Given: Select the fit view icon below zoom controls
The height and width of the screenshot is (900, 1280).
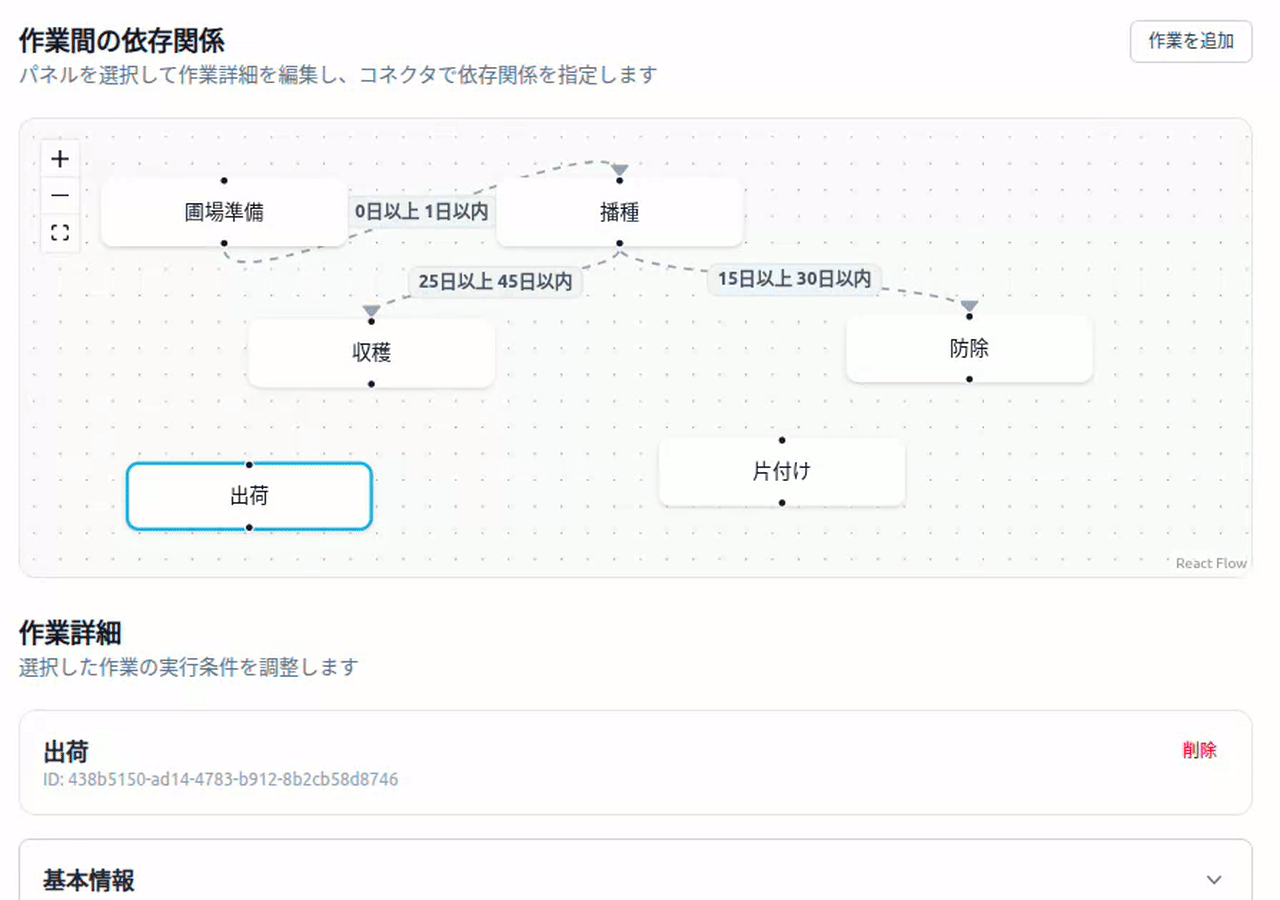Looking at the screenshot, I should (60, 232).
